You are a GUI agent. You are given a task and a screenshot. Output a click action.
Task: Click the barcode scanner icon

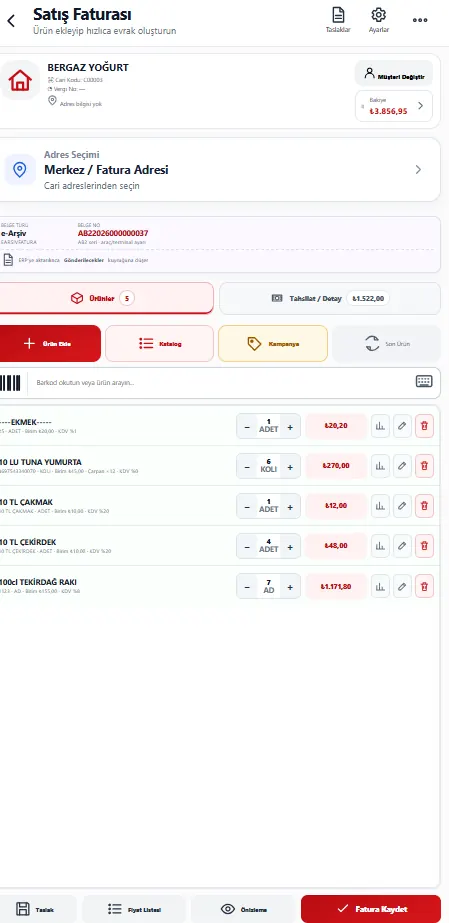[10, 383]
